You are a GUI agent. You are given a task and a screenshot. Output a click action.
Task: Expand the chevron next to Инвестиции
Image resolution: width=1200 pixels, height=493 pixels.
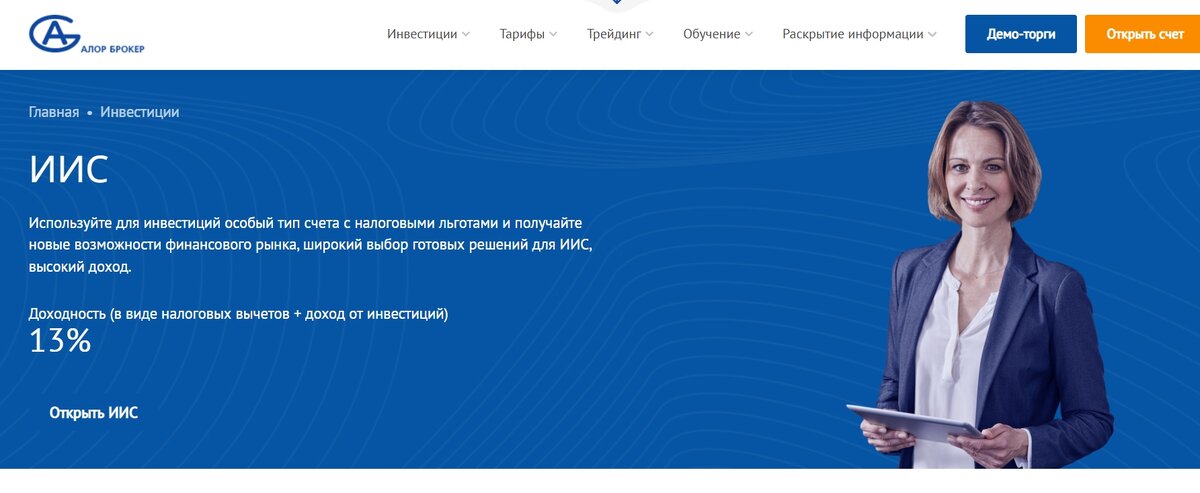point(465,34)
